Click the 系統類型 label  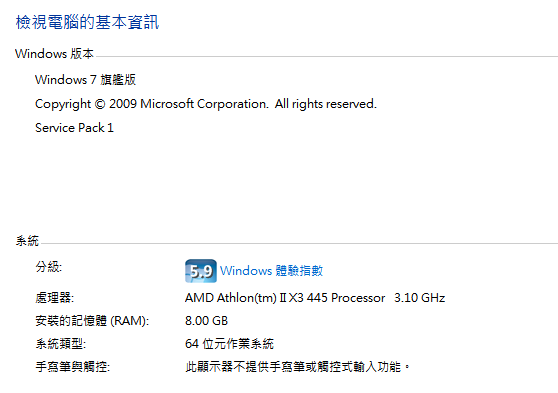tap(60, 344)
